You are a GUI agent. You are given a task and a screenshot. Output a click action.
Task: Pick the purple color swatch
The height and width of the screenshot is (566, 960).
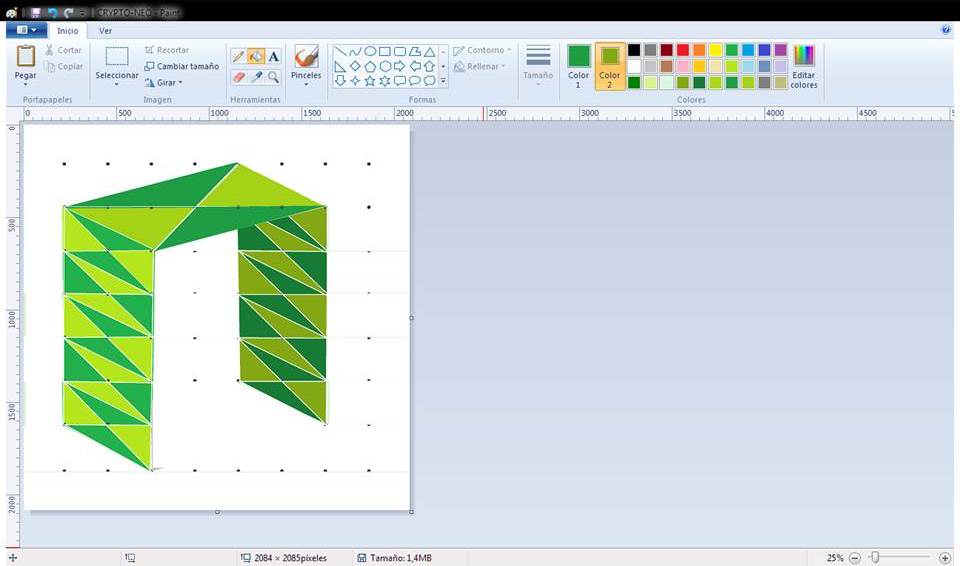(781, 50)
